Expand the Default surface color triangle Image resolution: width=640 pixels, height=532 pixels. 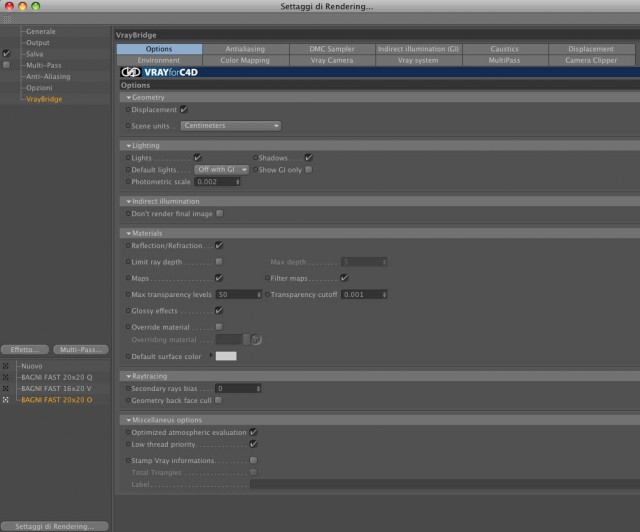[211, 356]
